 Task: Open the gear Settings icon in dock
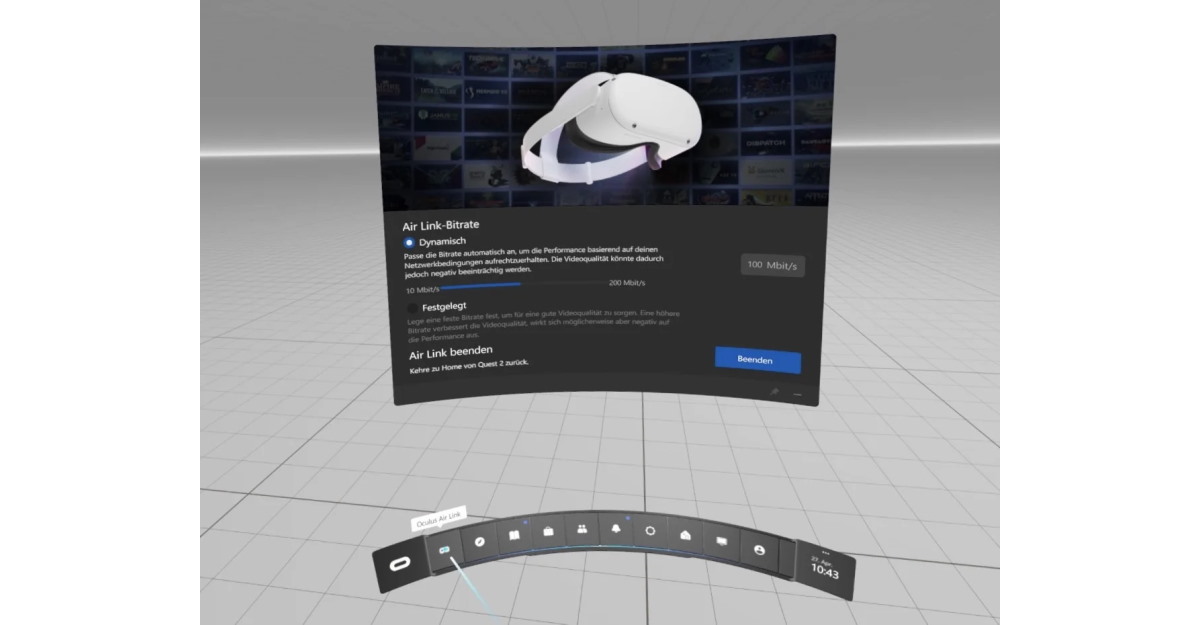(650, 531)
